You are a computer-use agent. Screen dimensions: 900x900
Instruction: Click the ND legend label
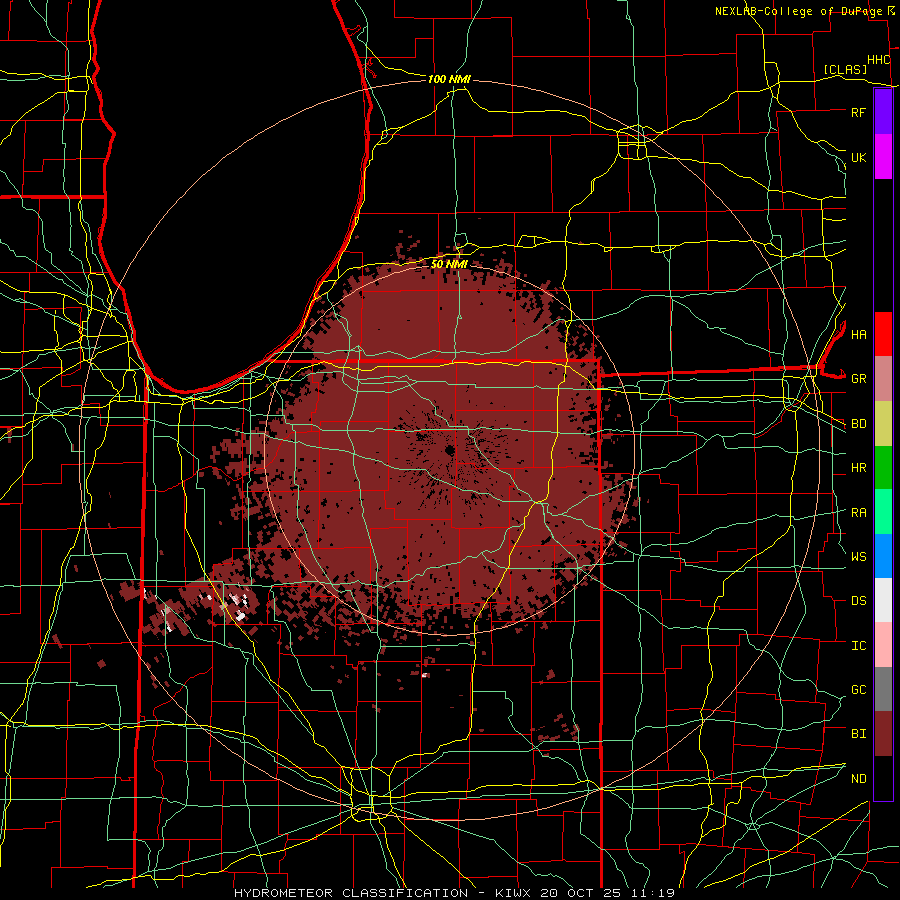click(858, 779)
